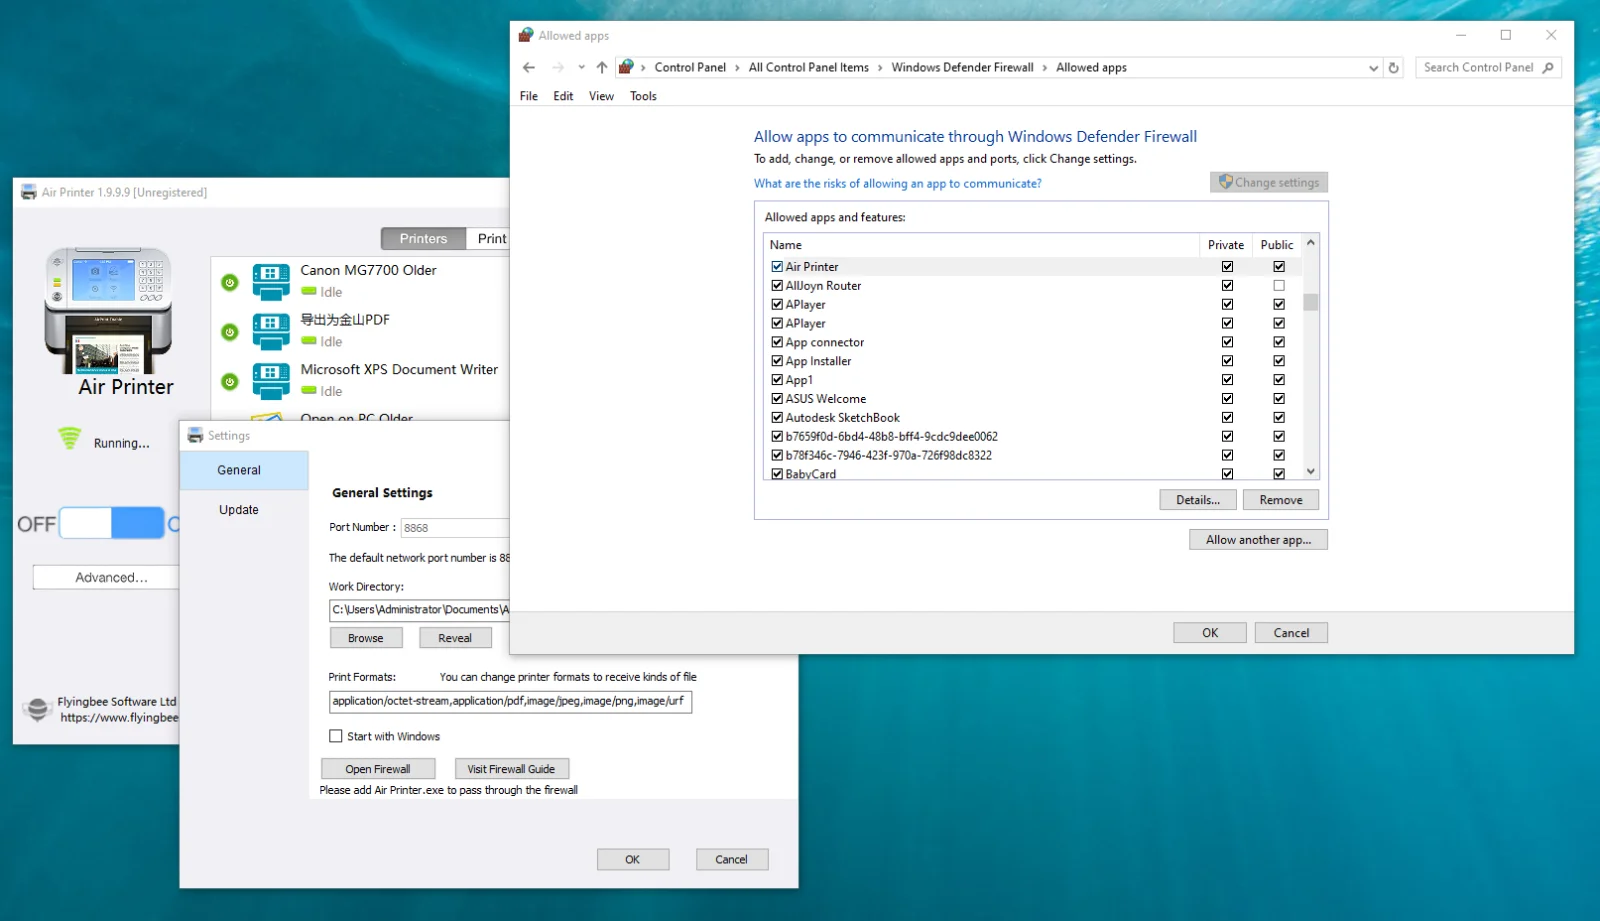Screen dimensions: 1600x921
Task: Refresh the Control Panel address bar
Action: [1393, 68]
